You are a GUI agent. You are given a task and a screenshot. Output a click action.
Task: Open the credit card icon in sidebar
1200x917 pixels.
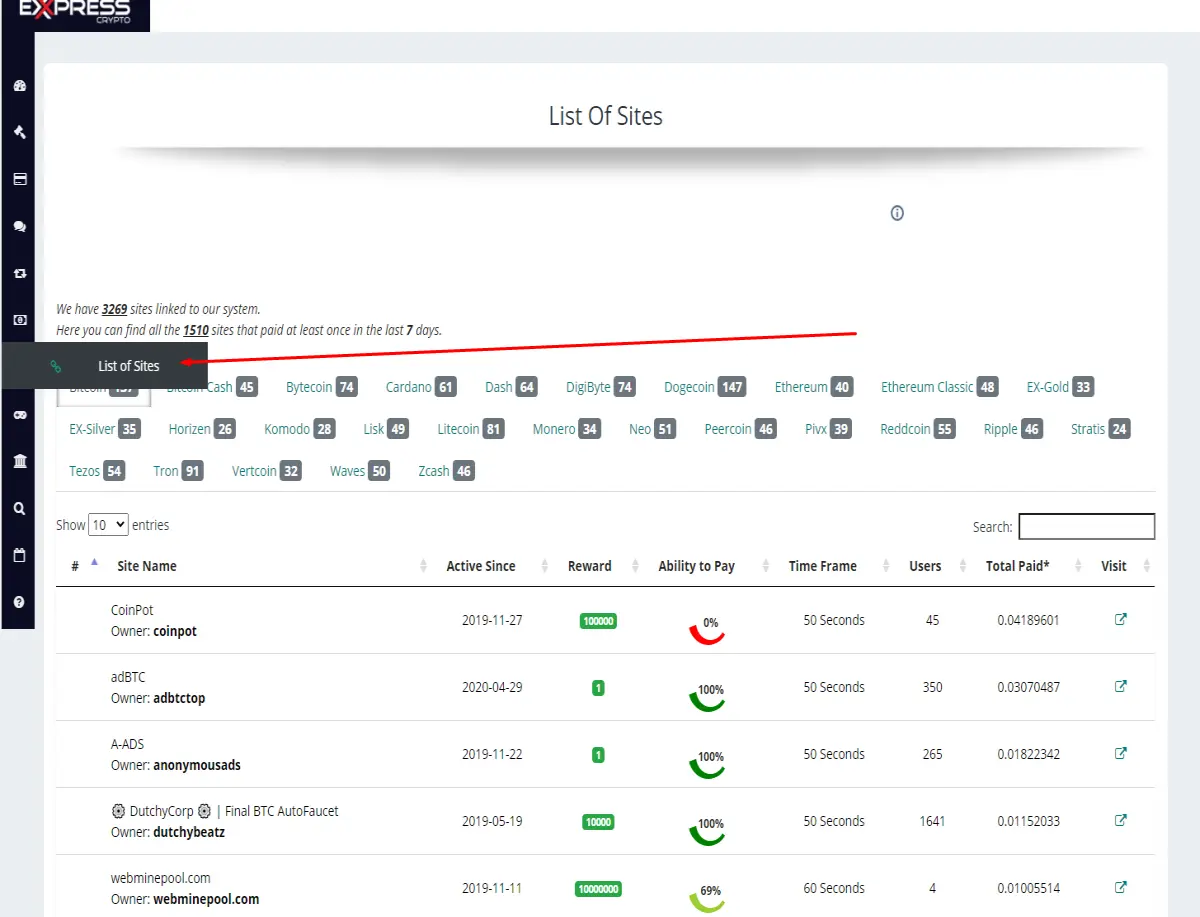pos(19,179)
